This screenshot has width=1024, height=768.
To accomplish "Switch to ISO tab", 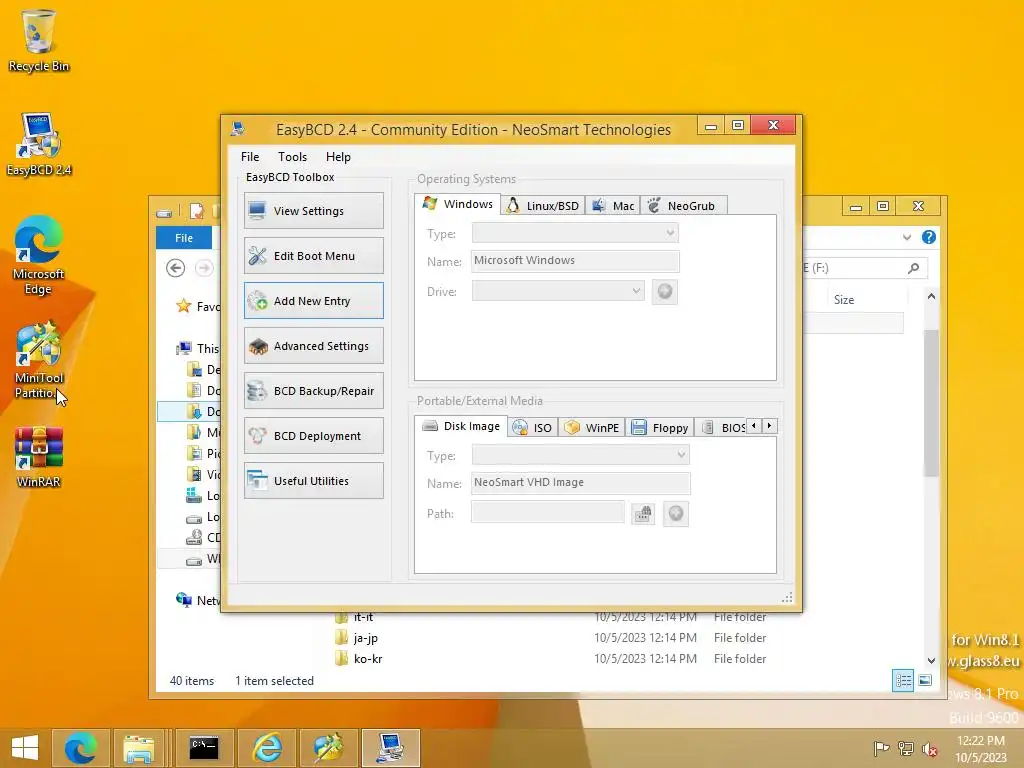I will pyautogui.click(x=533, y=428).
